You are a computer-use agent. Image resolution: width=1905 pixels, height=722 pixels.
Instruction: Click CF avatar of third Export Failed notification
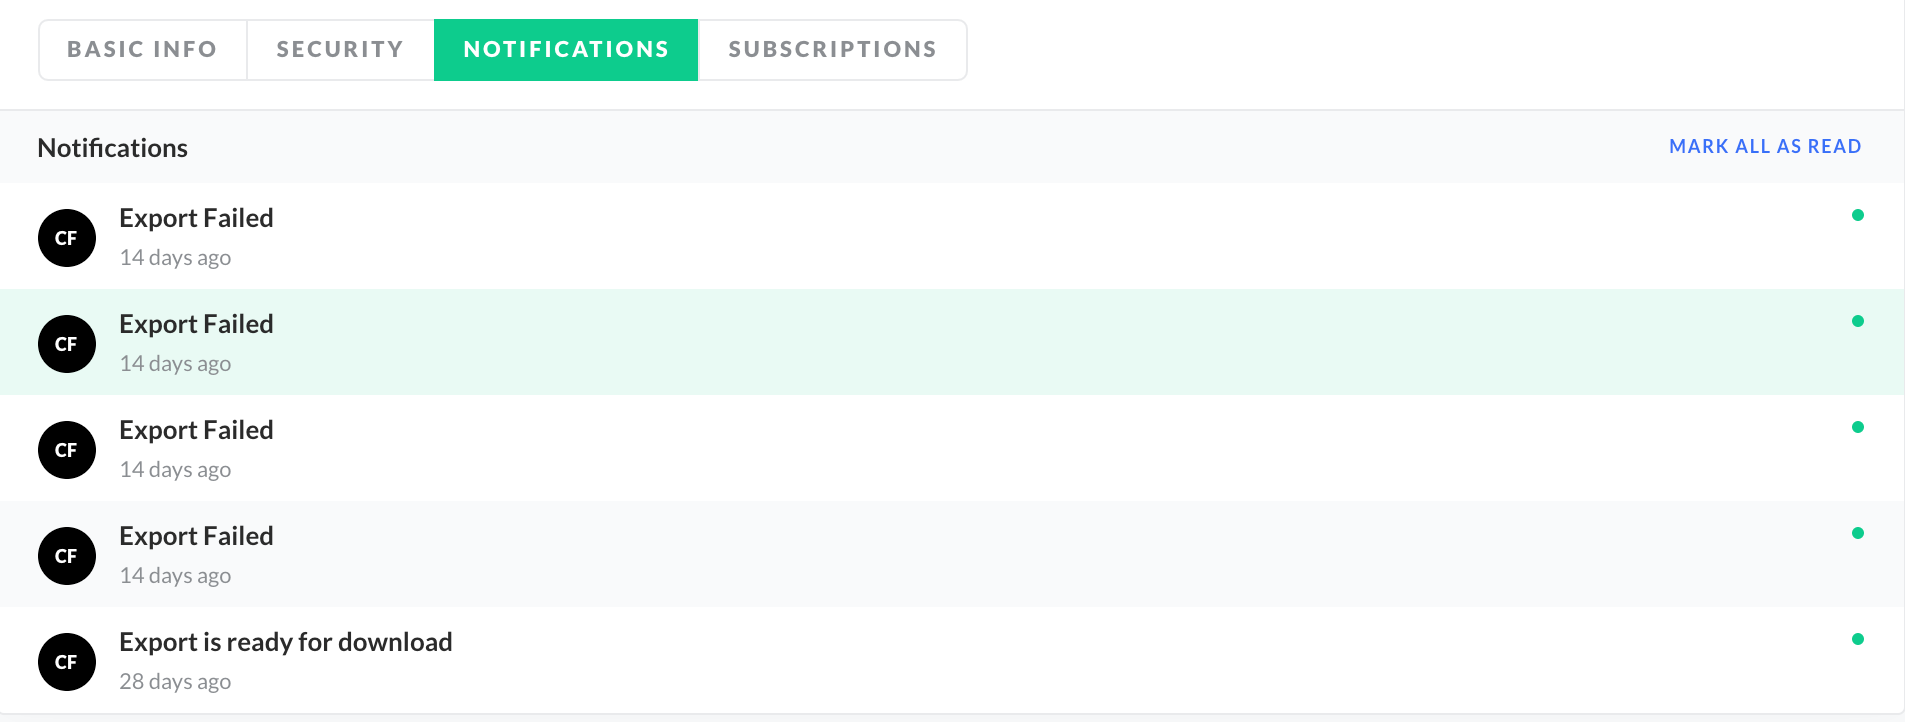click(67, 450)
